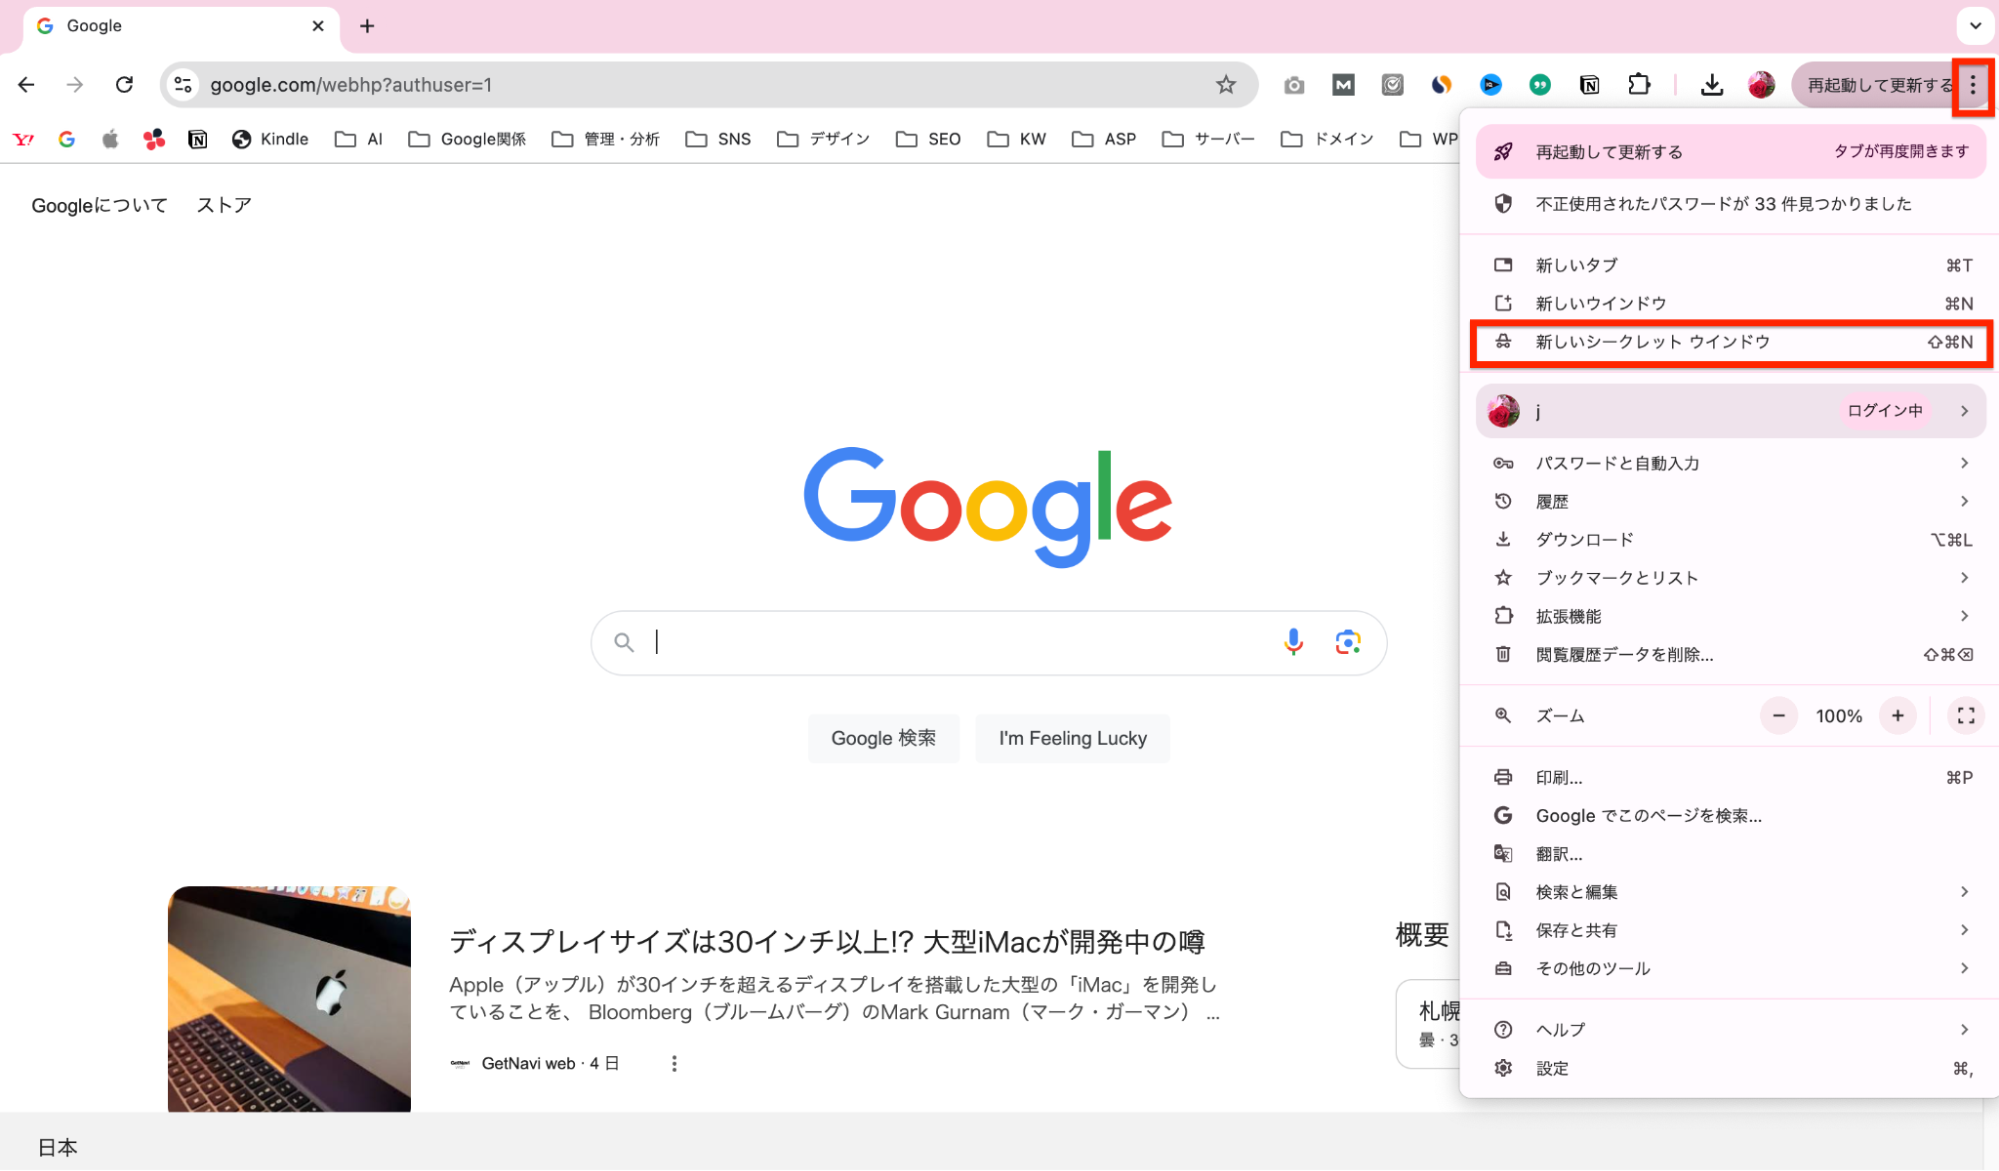Open Google Lens camera search icon
1999x1171 pixels.
[1347, 642]
